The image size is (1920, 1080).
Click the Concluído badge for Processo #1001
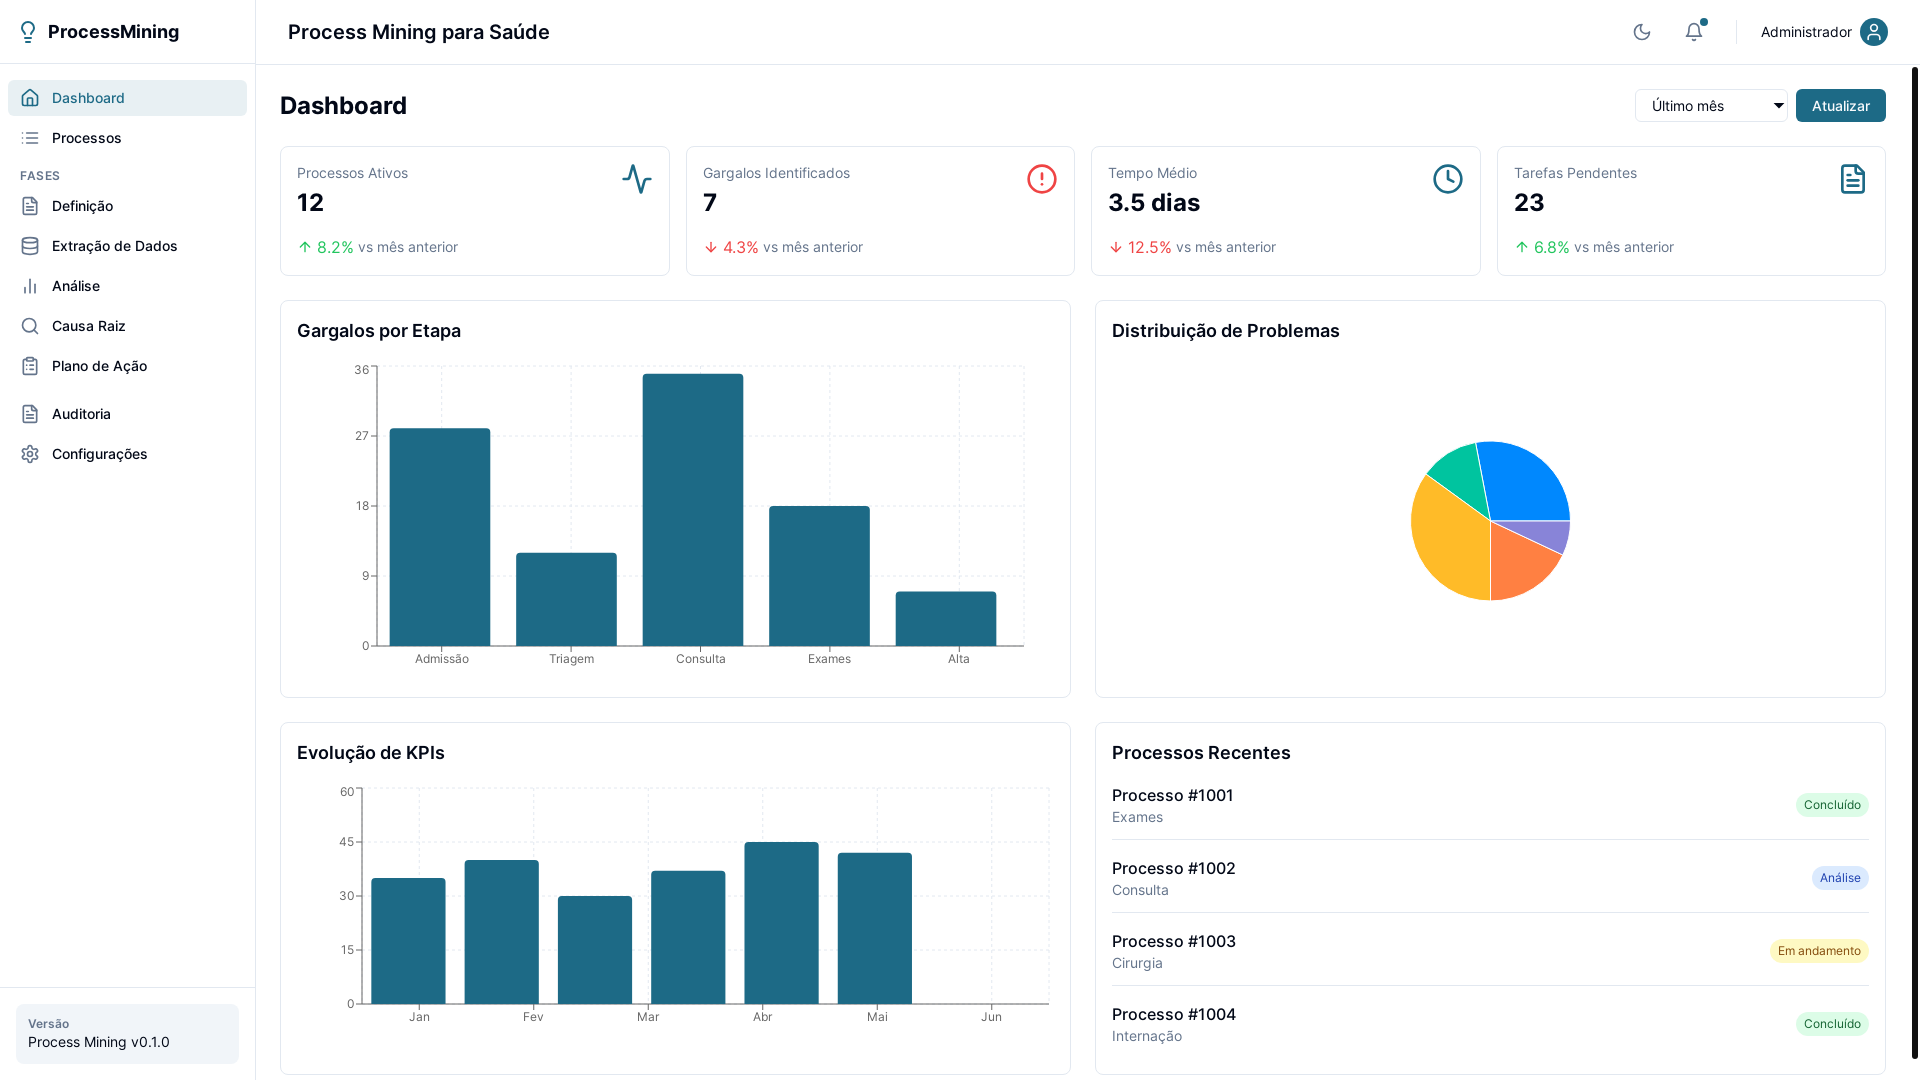(x=1832, y=805)
